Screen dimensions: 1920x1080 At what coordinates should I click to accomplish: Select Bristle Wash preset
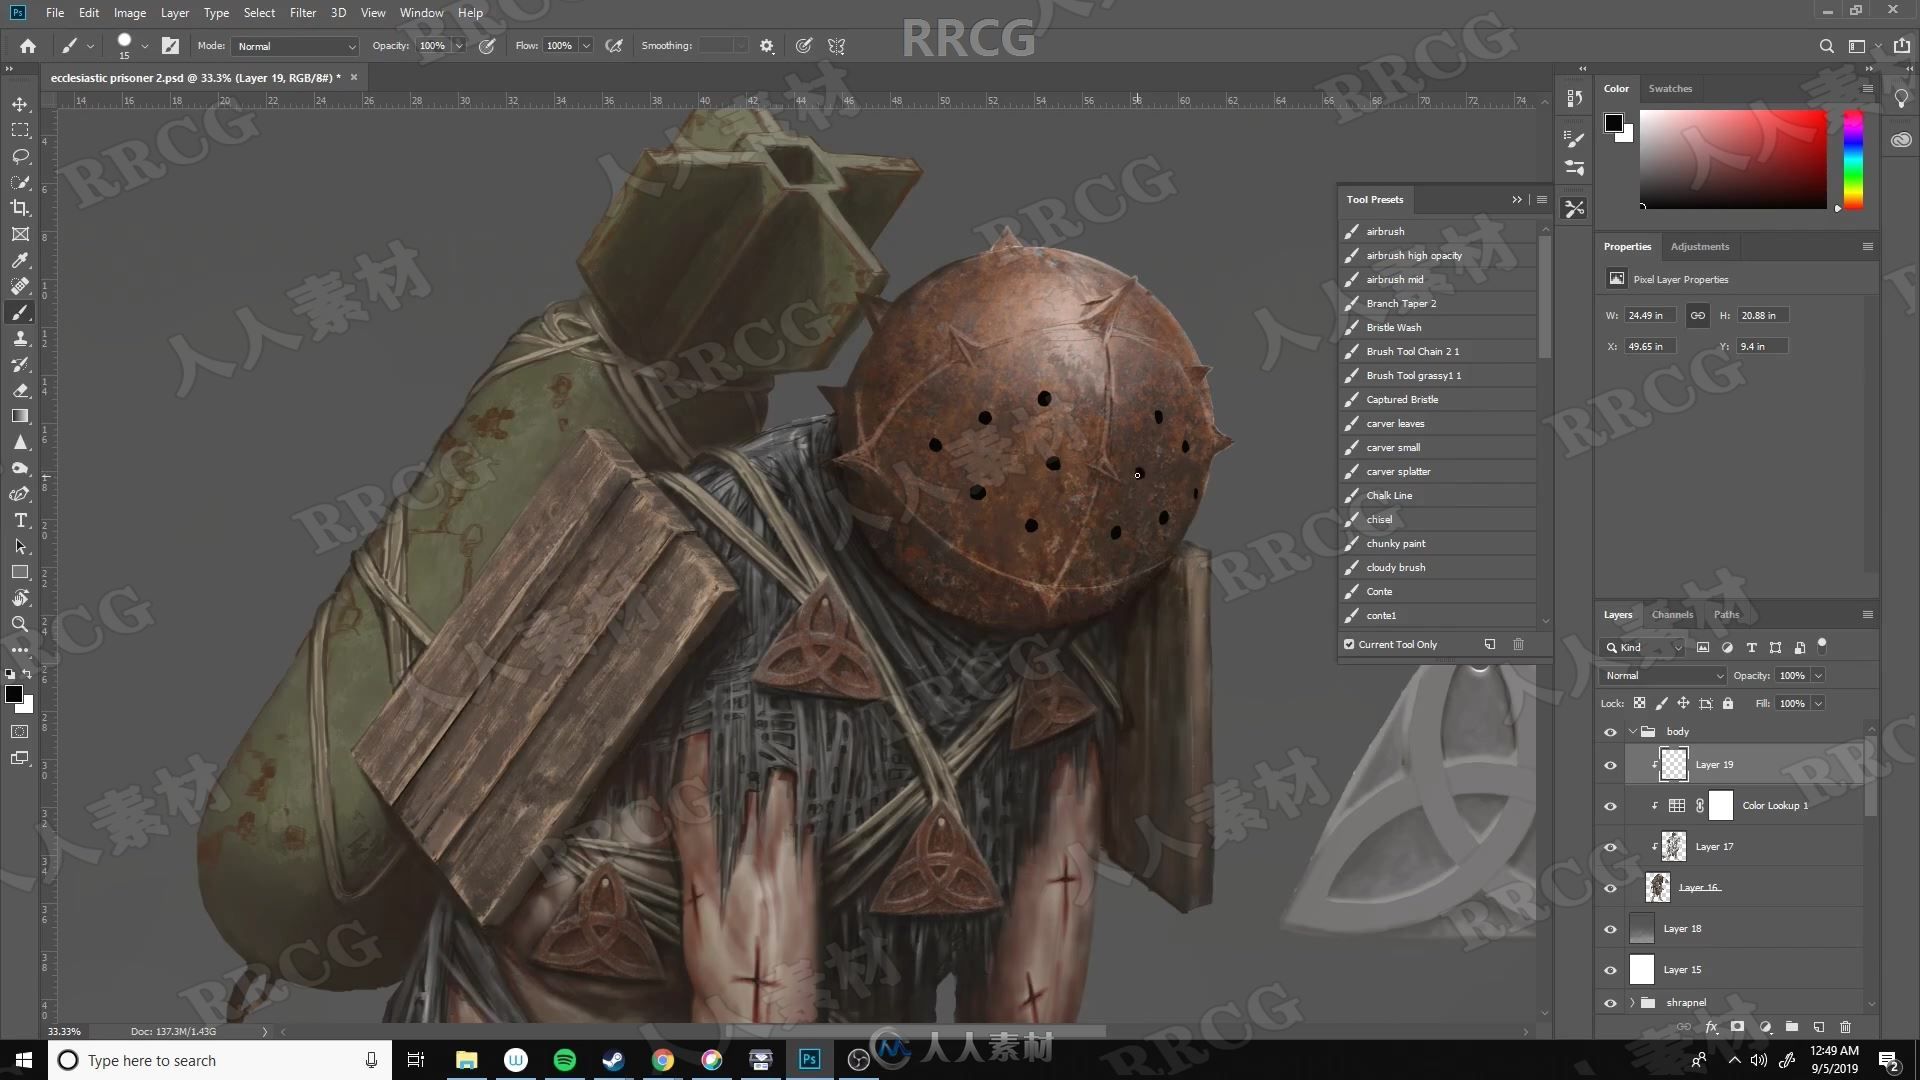[1439, 327]
